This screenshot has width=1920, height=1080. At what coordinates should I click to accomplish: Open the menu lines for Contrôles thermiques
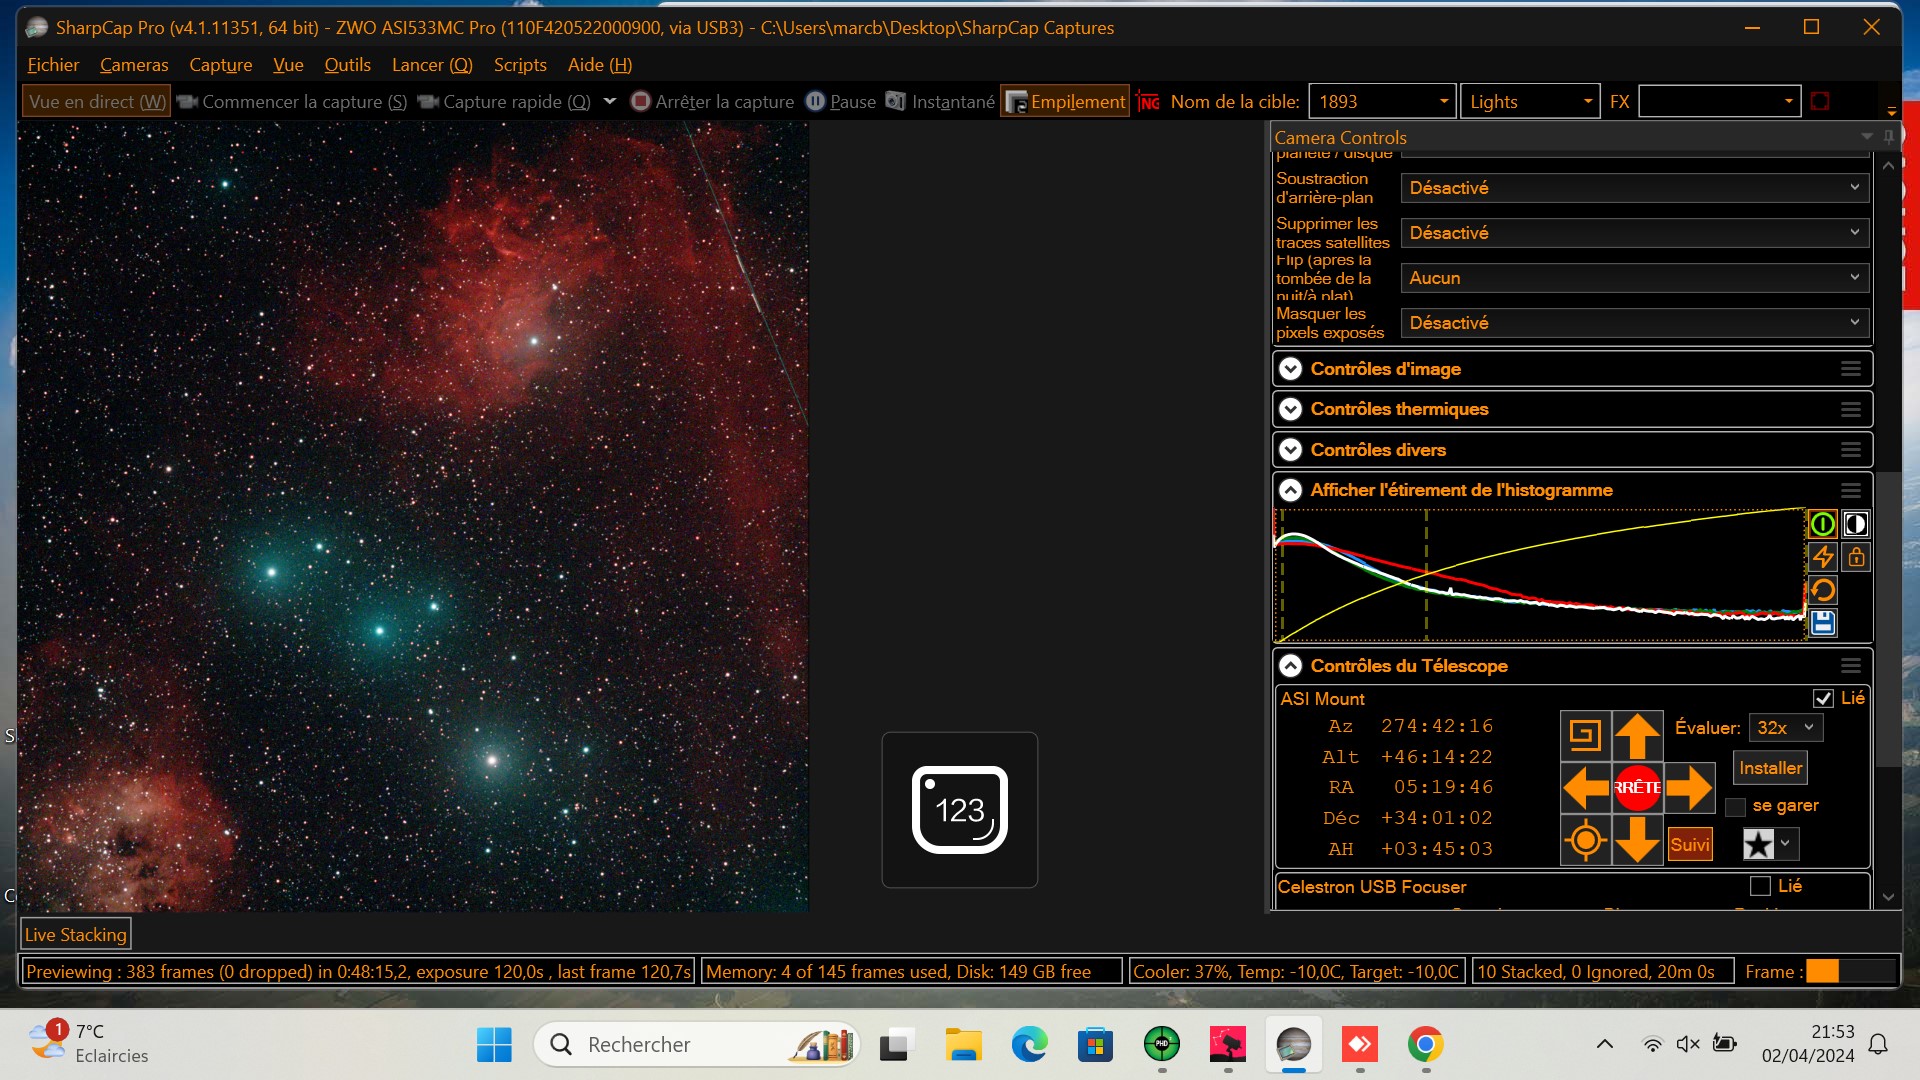tap(1851, 409)
